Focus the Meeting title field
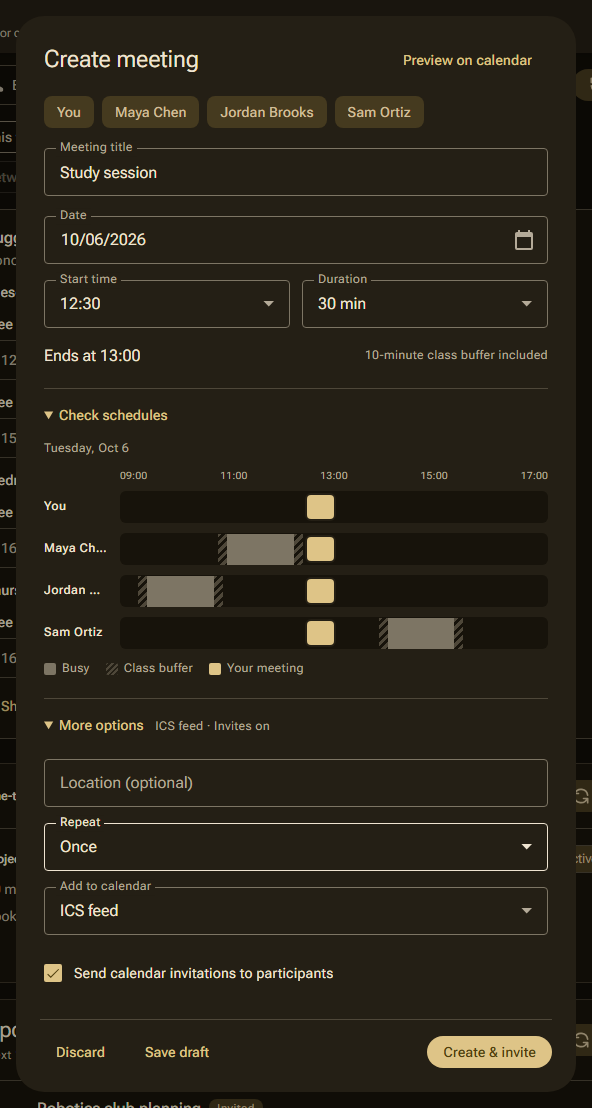This screenshot has height=1108, width=592. point(295,172)
